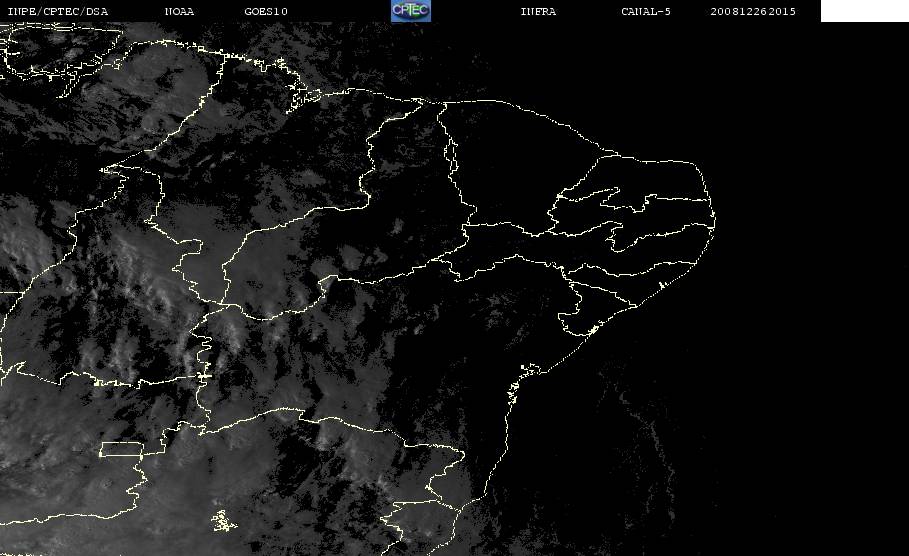The height and width of the screenshot is (556, 909).
Task: Click the blank white box at the top right
Action: (864, 10)
